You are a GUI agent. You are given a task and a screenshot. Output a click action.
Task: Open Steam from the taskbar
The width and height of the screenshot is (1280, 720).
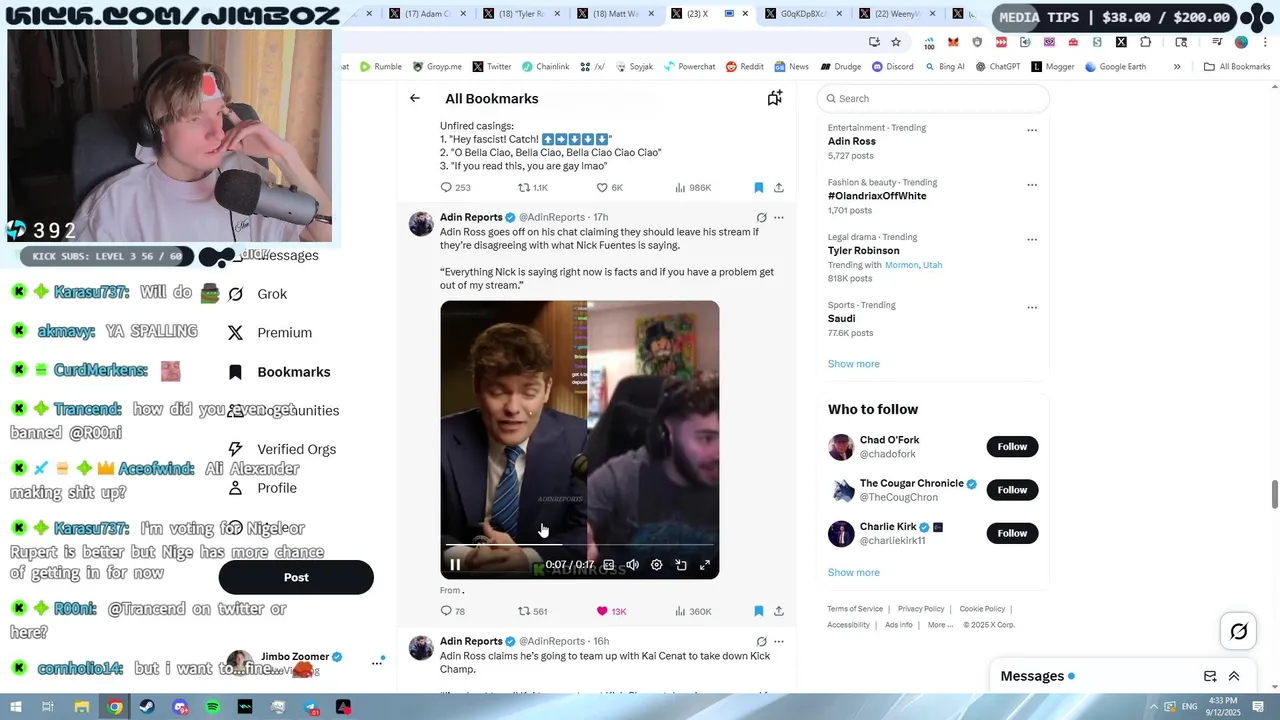[x=147, y=707]
